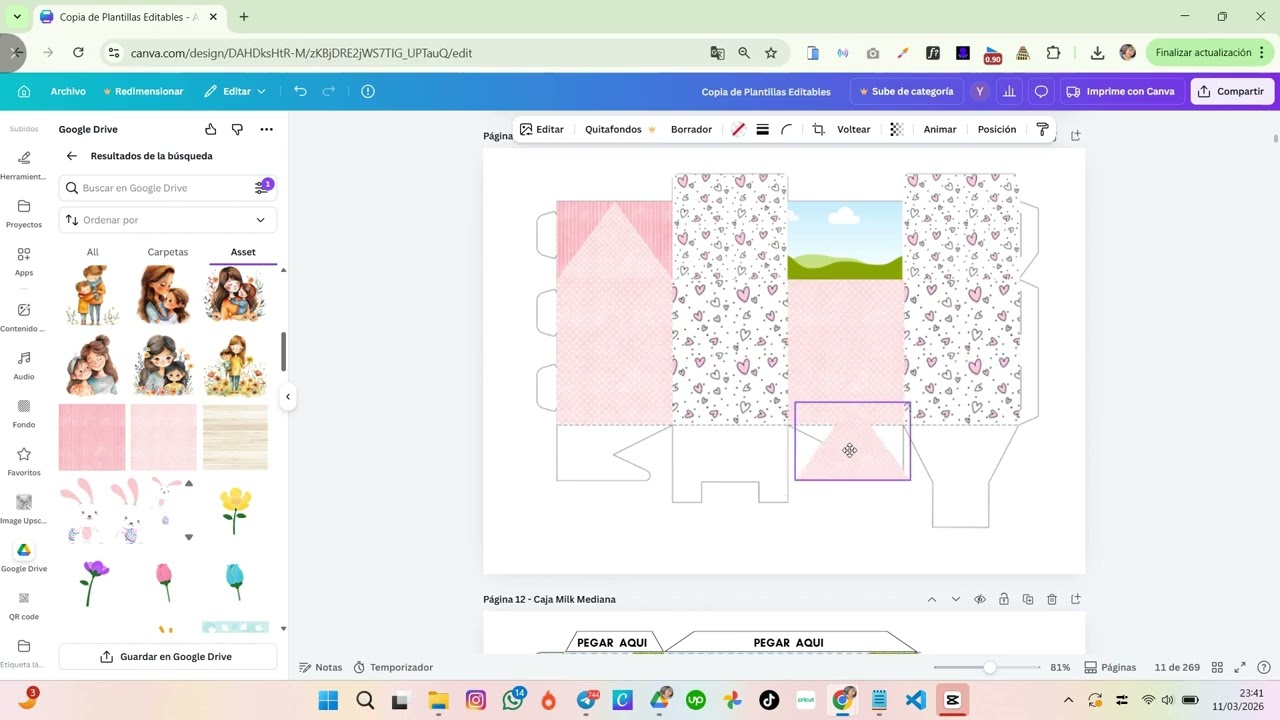Toggle the Páginas thumbnail strip
The height and width of the screenshot is (720, 1280).
tap(1110, 667)
